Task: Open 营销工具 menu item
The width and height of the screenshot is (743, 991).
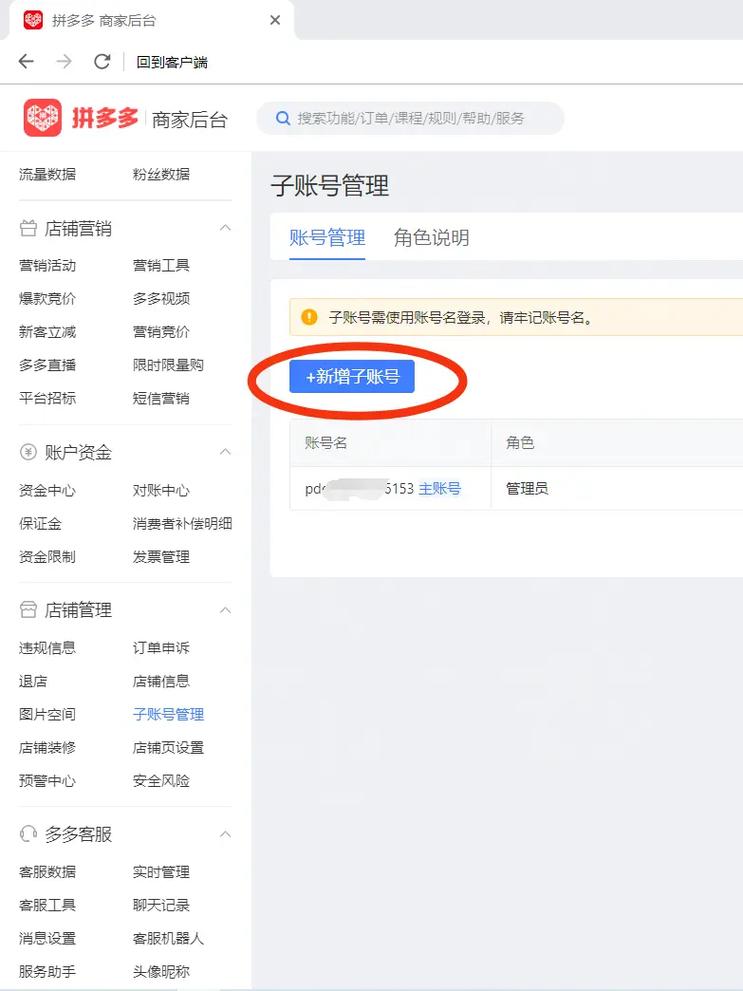Action: coord(161,265)
